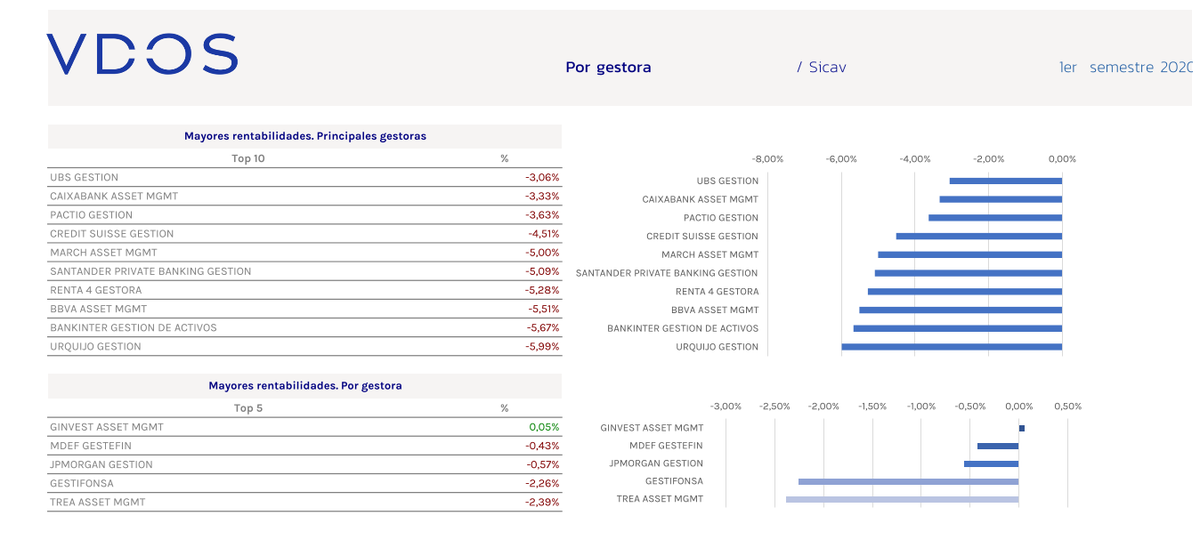Viewport: 1200px width, 556px height.
Task: Select BANKINTER GESTION DE ACTIVOS in table
Action: (133, 328)
